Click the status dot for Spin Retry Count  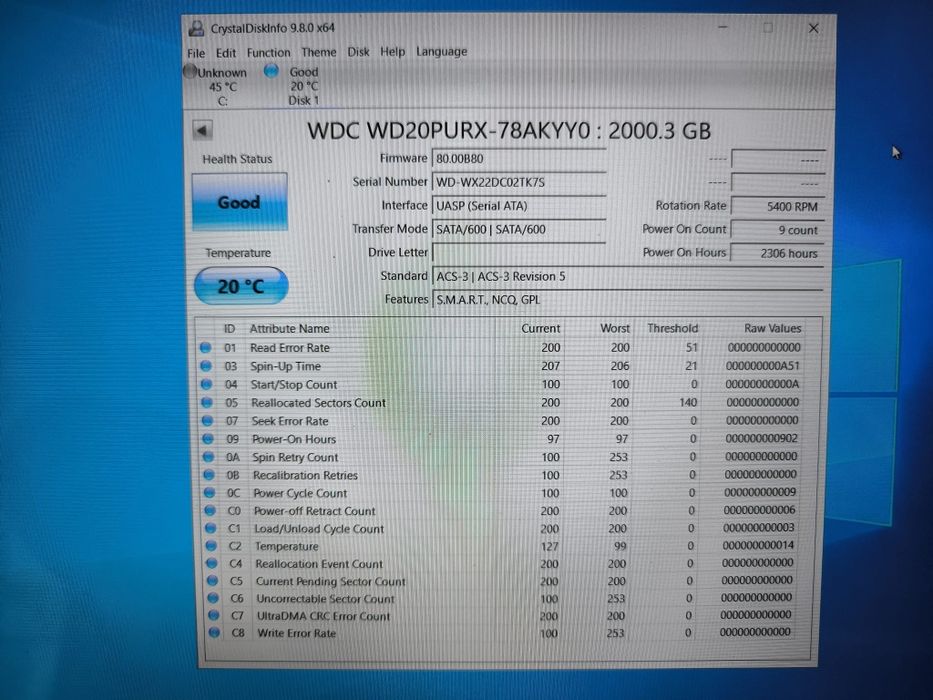tap(208, 457)
